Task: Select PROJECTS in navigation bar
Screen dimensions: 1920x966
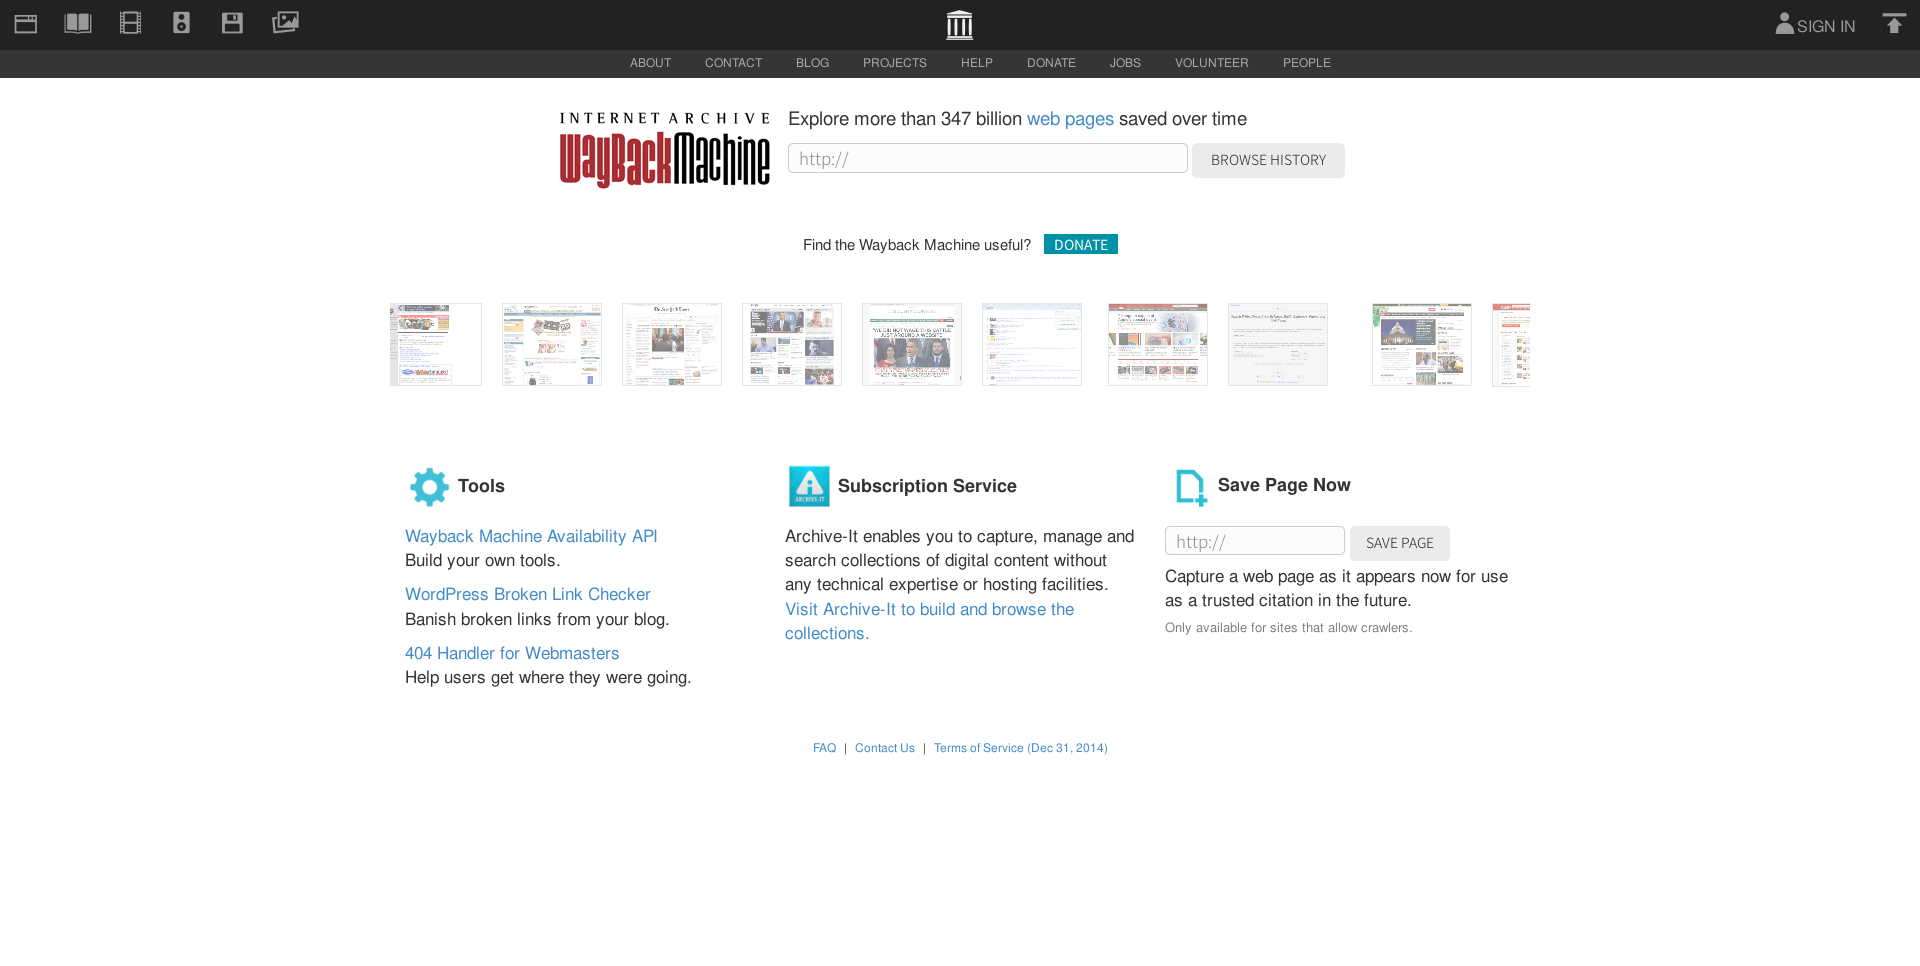Action: pyautogui.click(x=894, y=63)
